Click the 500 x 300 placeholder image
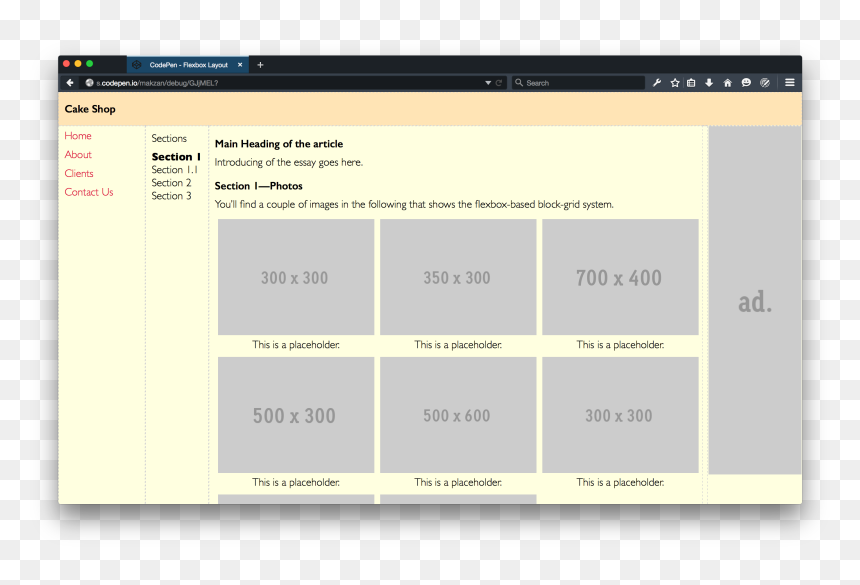This screenshot has height=585, width=860. pos(296,414)
